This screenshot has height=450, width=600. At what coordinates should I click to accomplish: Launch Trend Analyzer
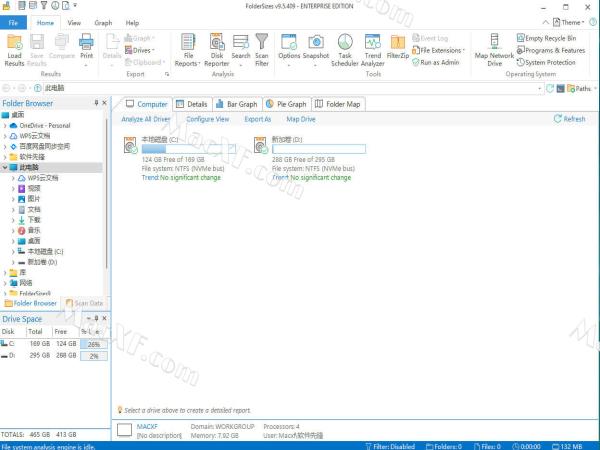coord(372,50)
